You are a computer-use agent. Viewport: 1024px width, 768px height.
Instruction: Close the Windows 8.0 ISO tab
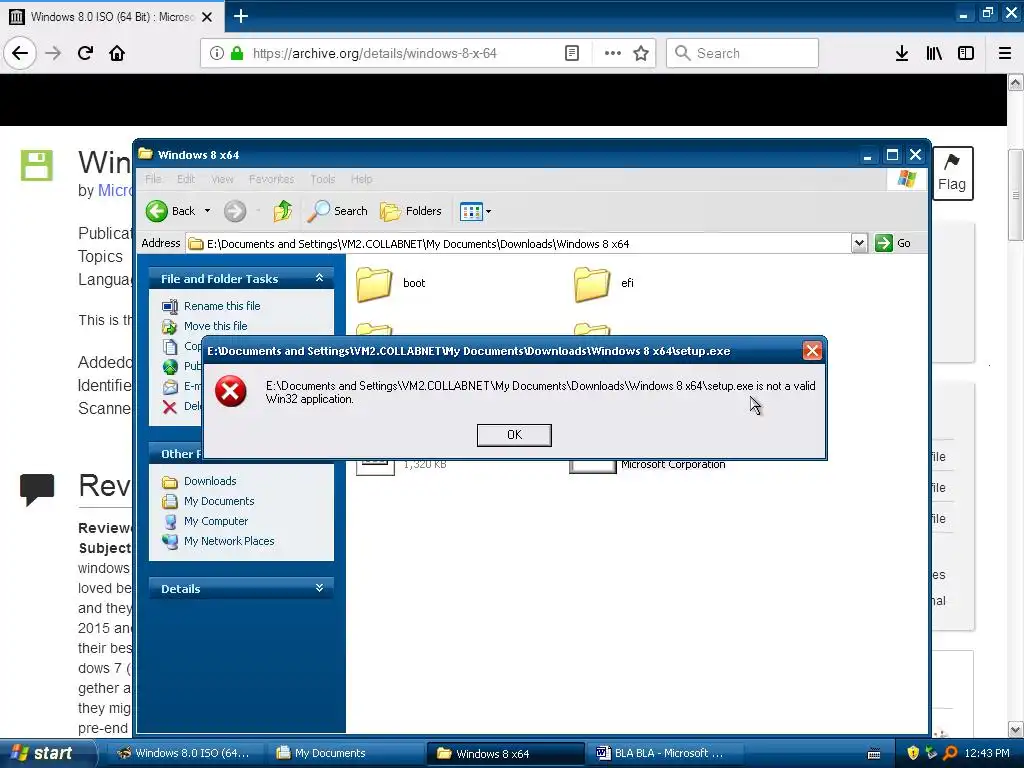[x=207, y=17]
